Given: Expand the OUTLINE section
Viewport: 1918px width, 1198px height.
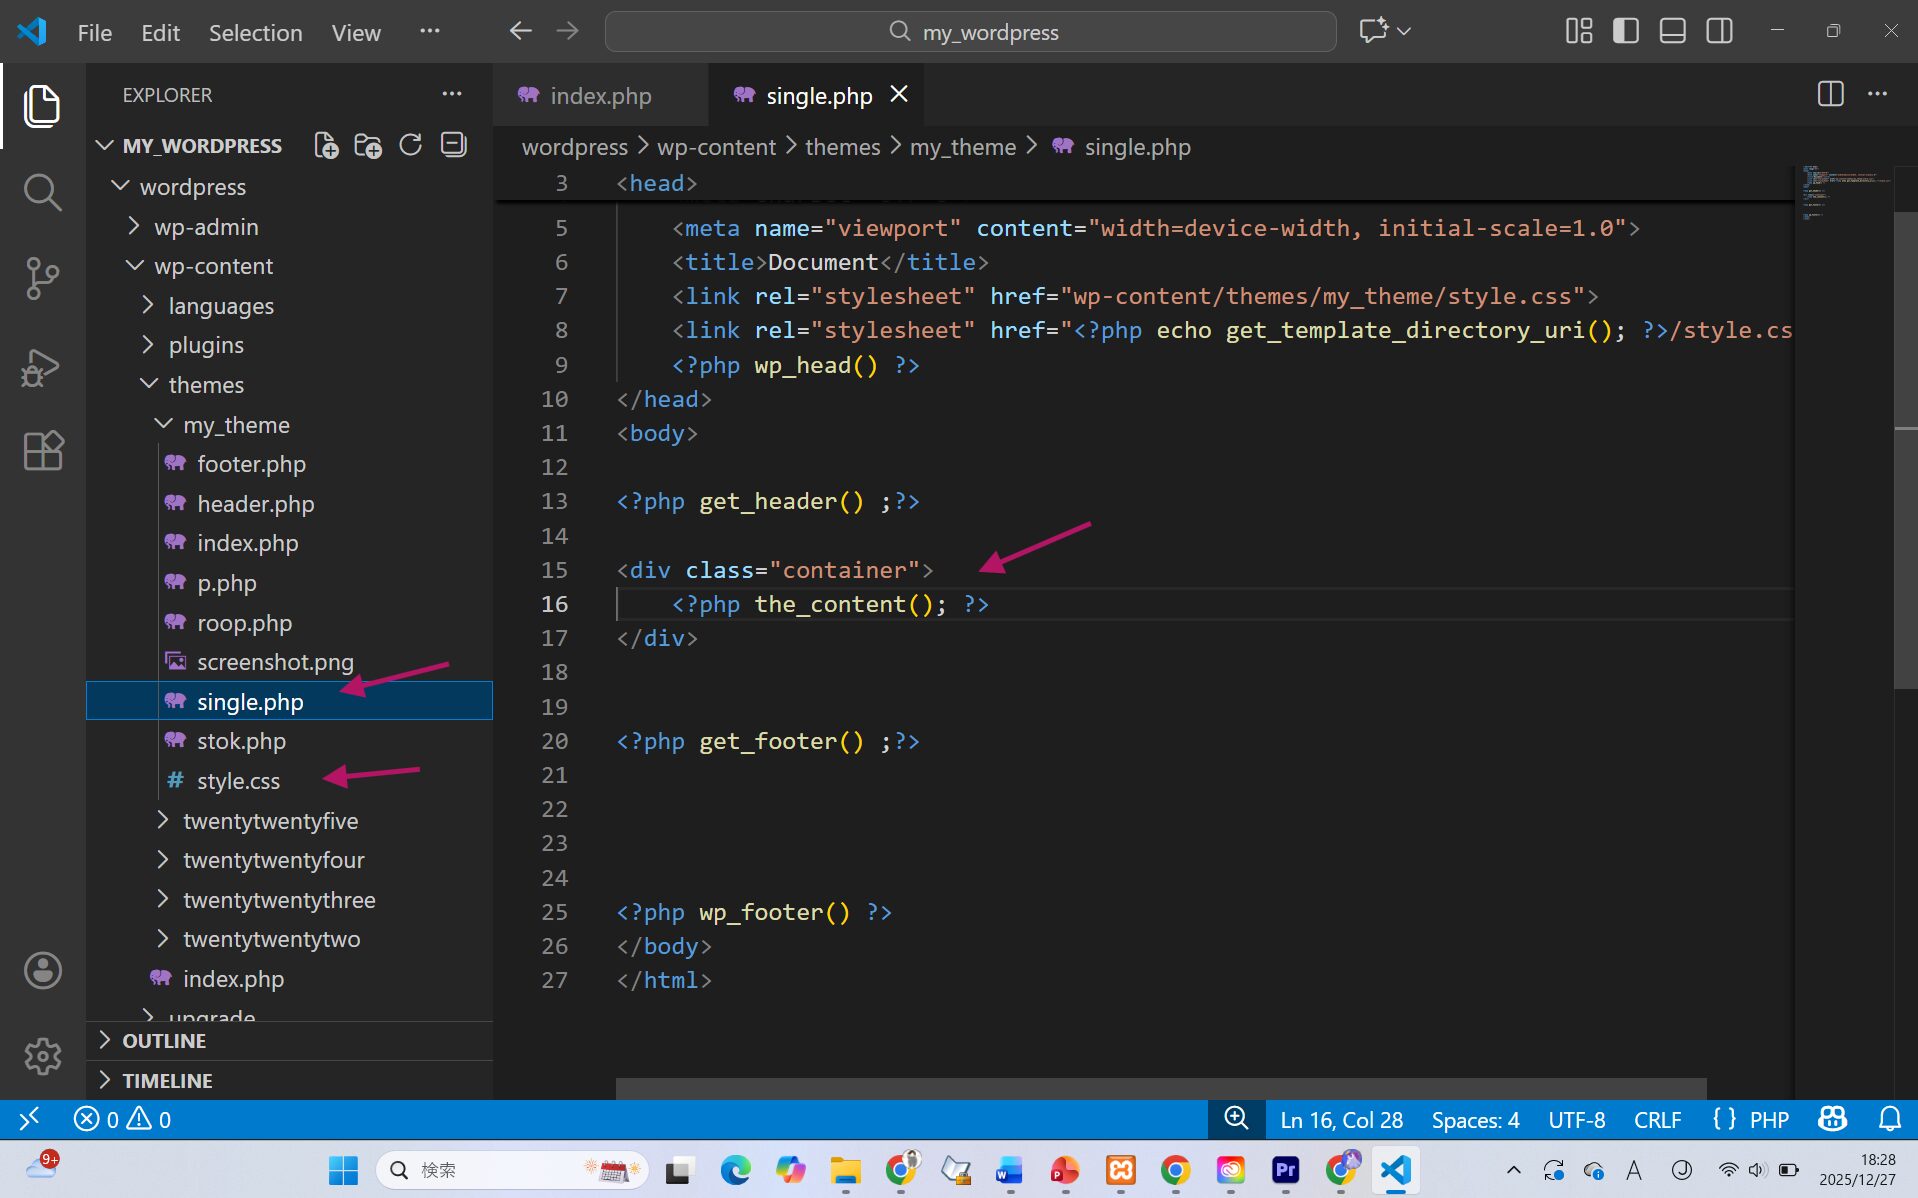Looking at the screenshot, I should pos(164,1041).
